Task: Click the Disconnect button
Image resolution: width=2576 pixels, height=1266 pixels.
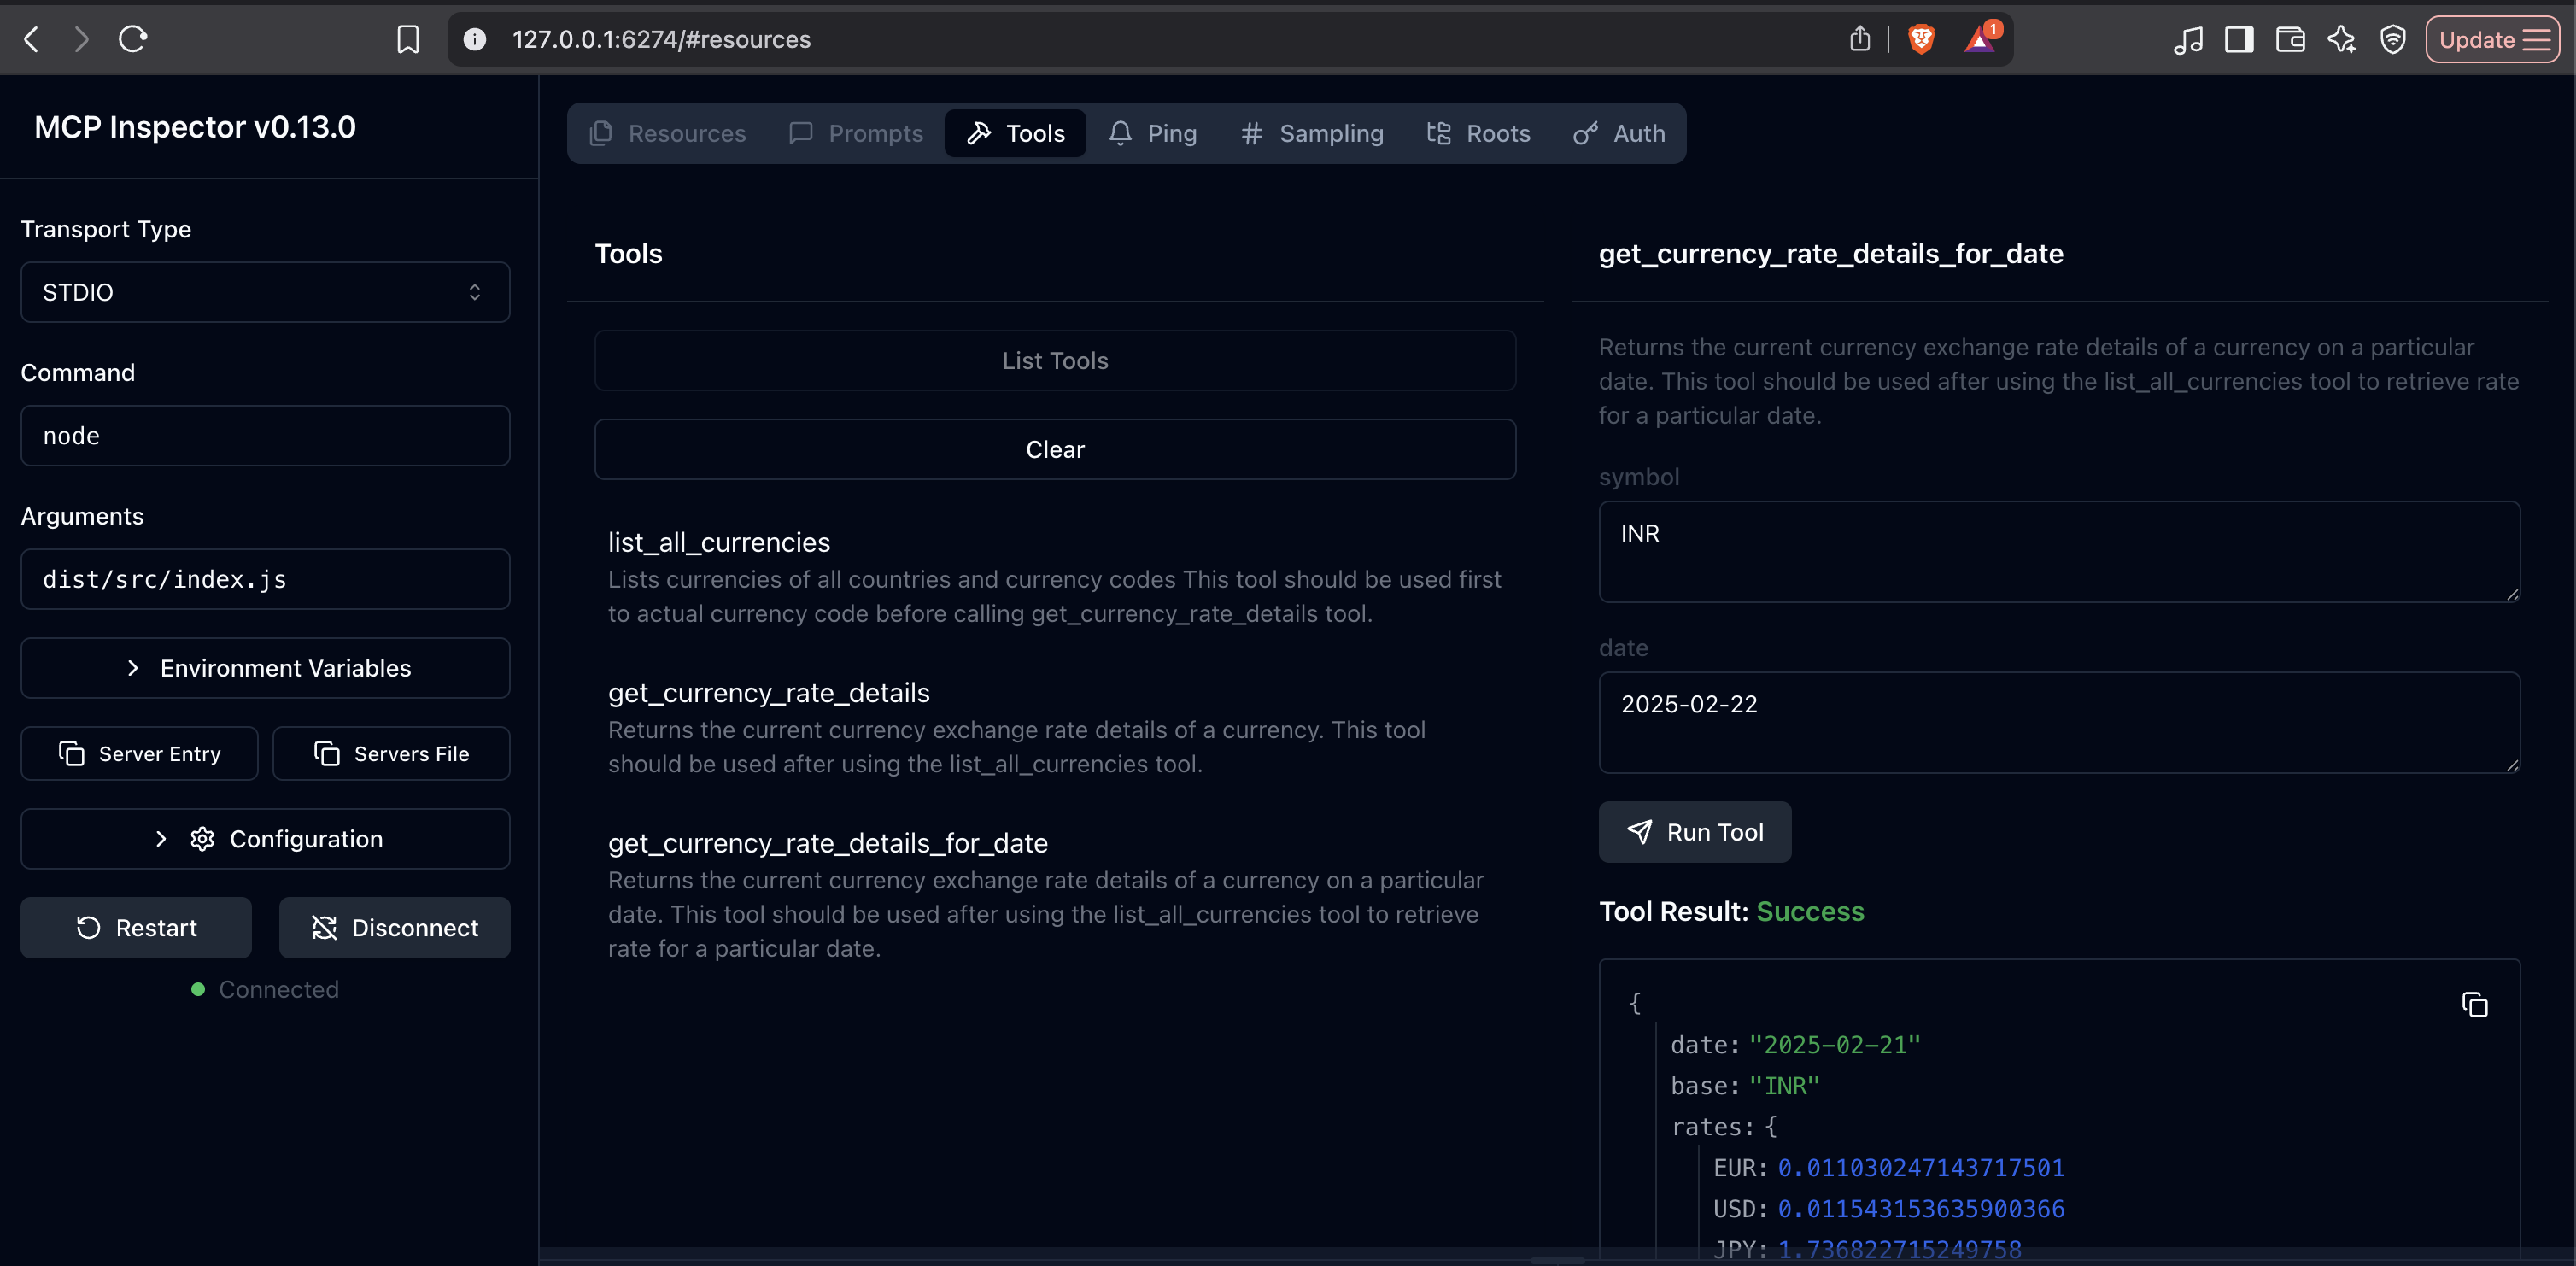Action: tap(395, 928)
